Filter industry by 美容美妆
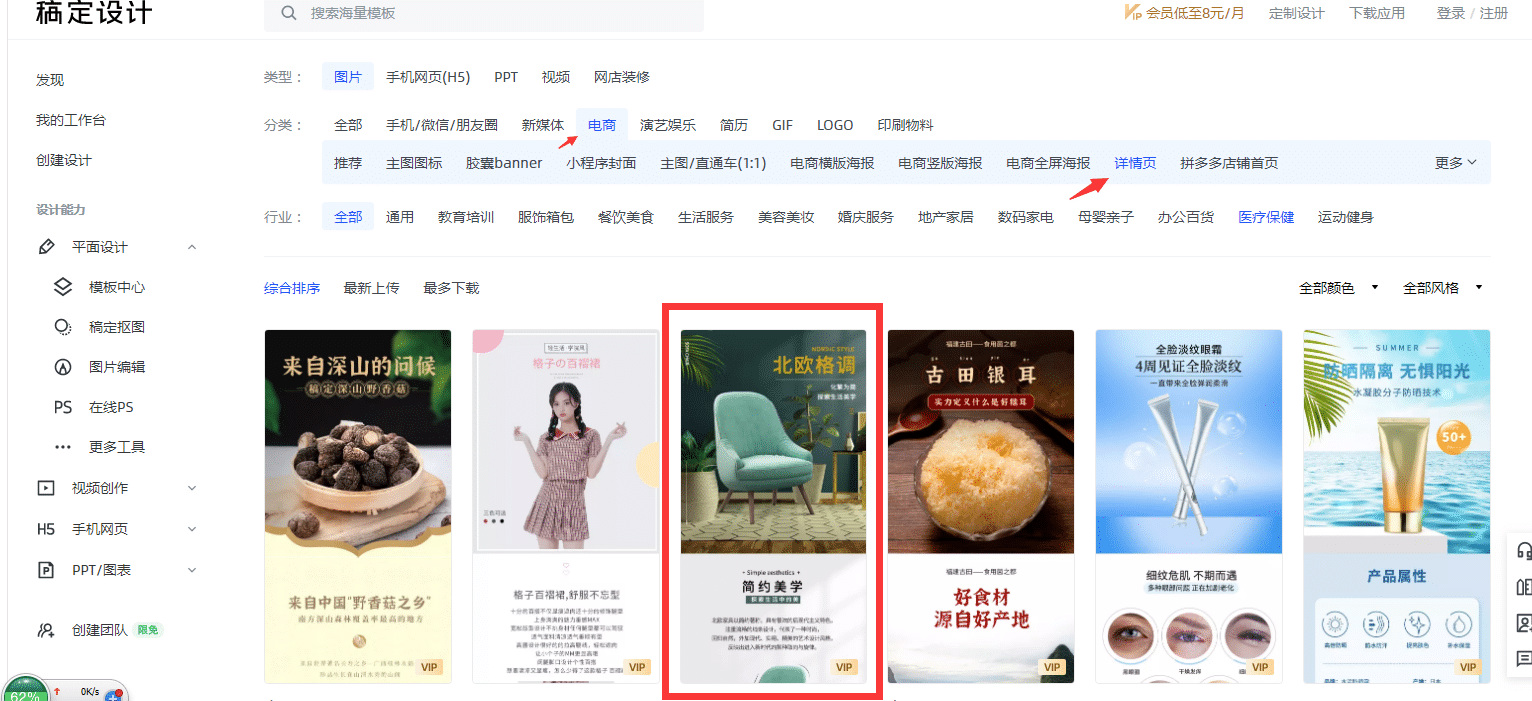This screenshot has height=701, width=1532. (x=786, y=217)
